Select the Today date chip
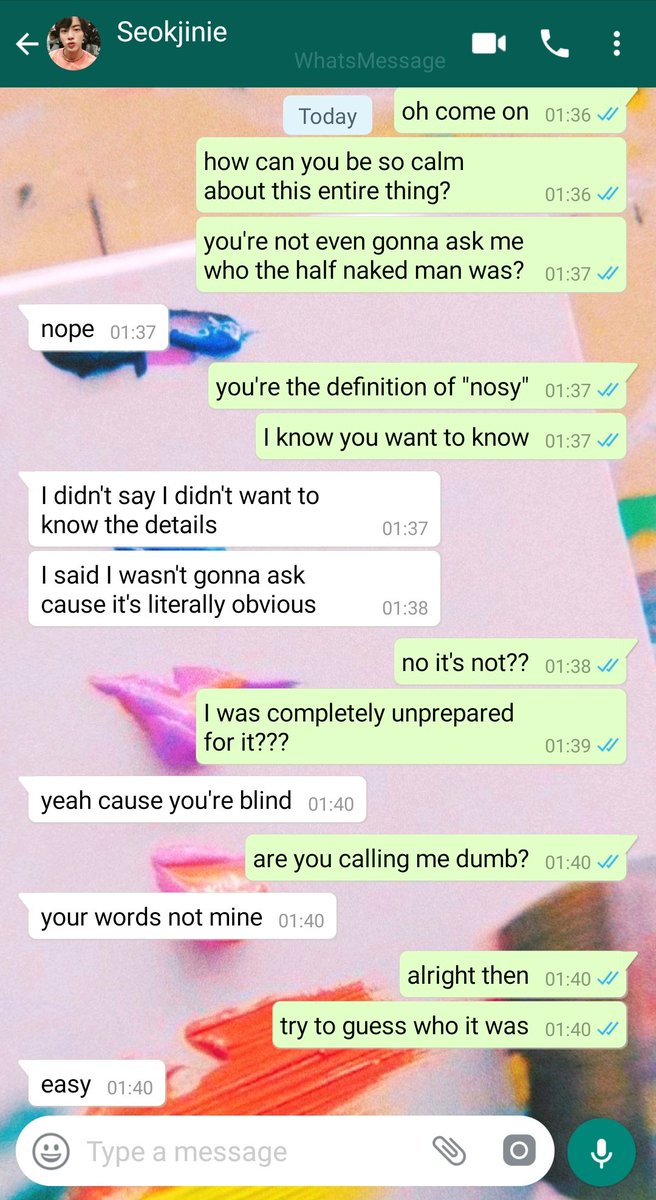This screenshot has width=656, height=1200. [327, 116]
